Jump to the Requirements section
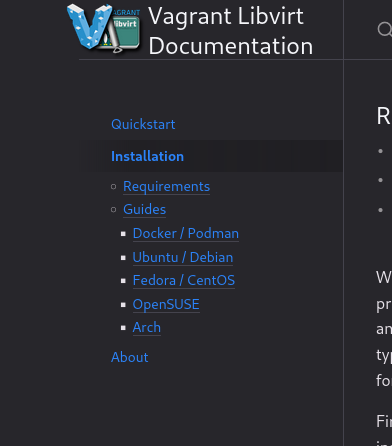 [166, 186]
